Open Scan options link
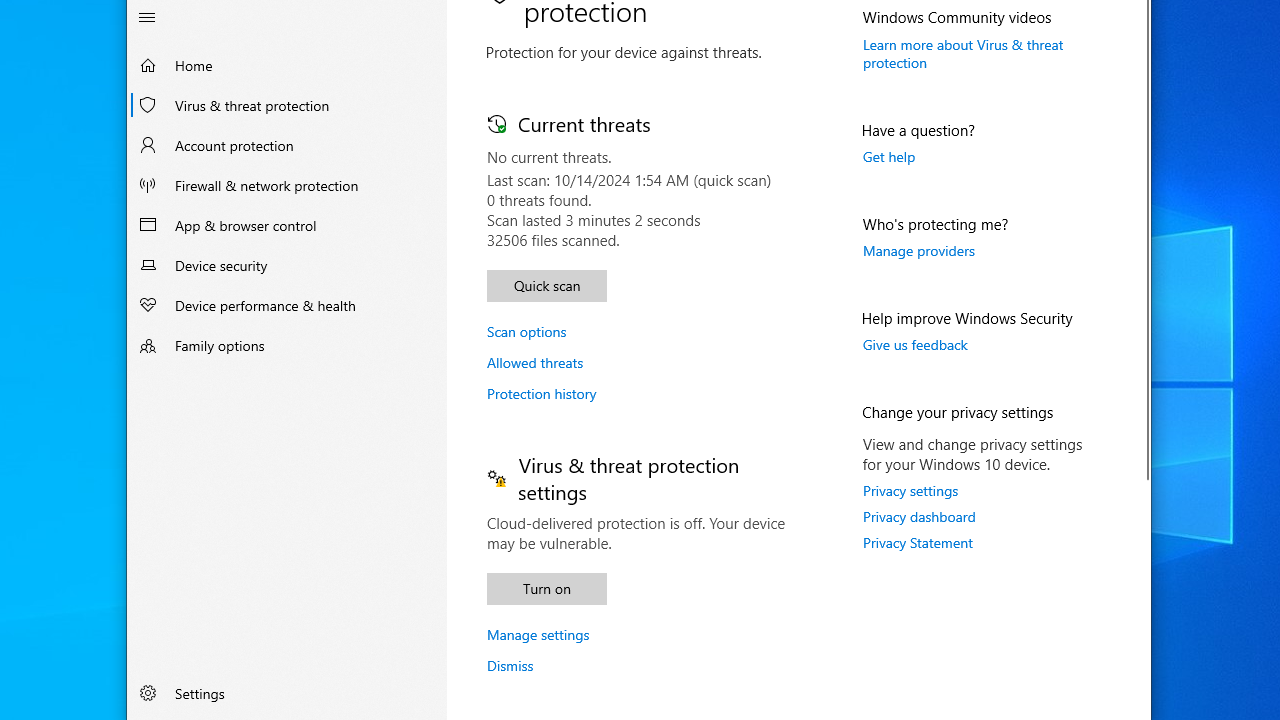Screen dimensions: 1280x720 click(526, 332)
